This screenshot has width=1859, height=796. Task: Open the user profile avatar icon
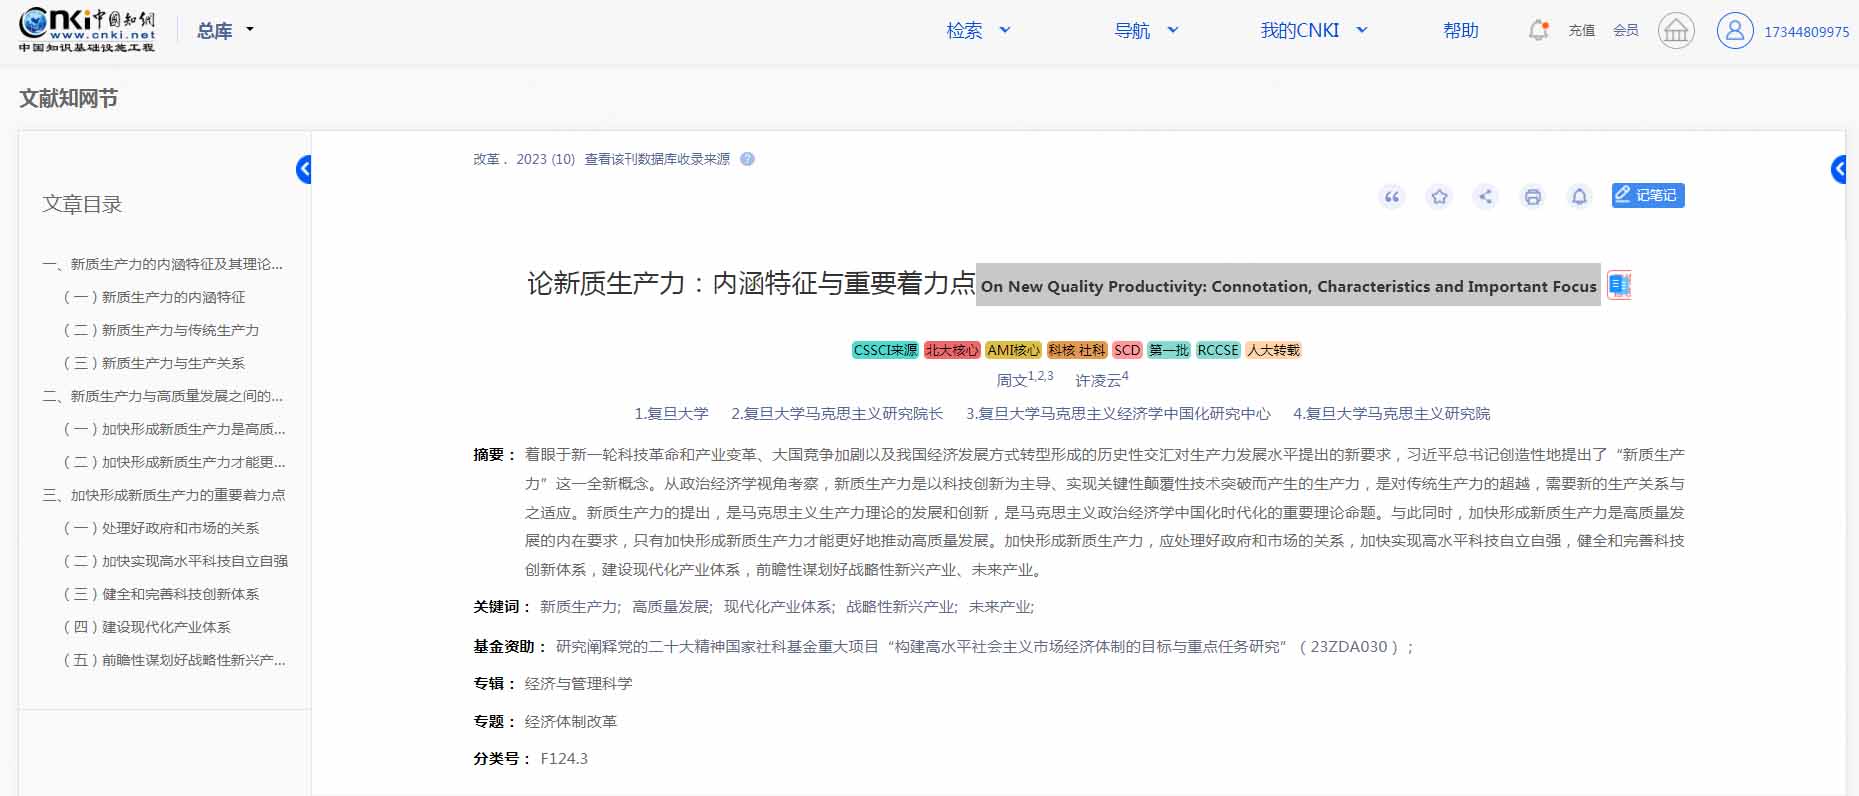pyautogui.click(x=1735, y=31)
